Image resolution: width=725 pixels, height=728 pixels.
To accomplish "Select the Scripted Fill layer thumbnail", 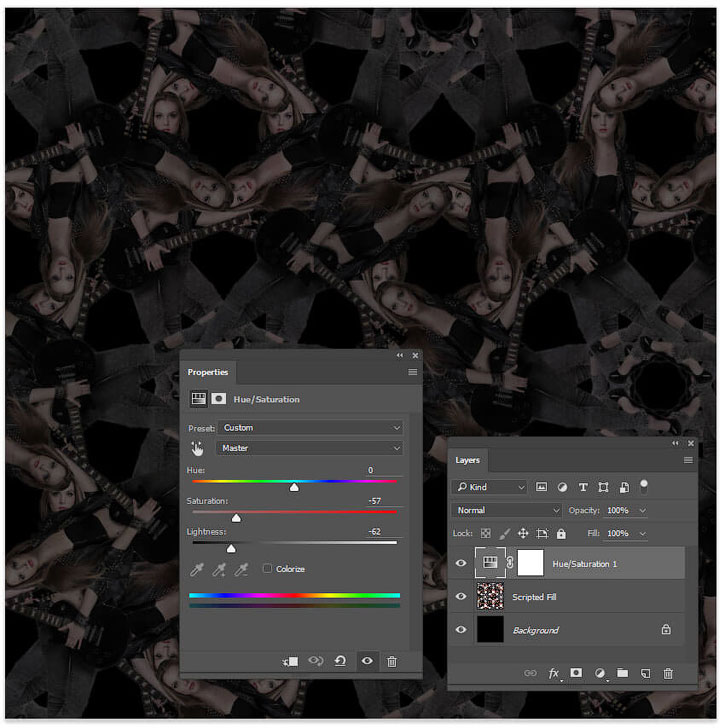I will (492, 598).
